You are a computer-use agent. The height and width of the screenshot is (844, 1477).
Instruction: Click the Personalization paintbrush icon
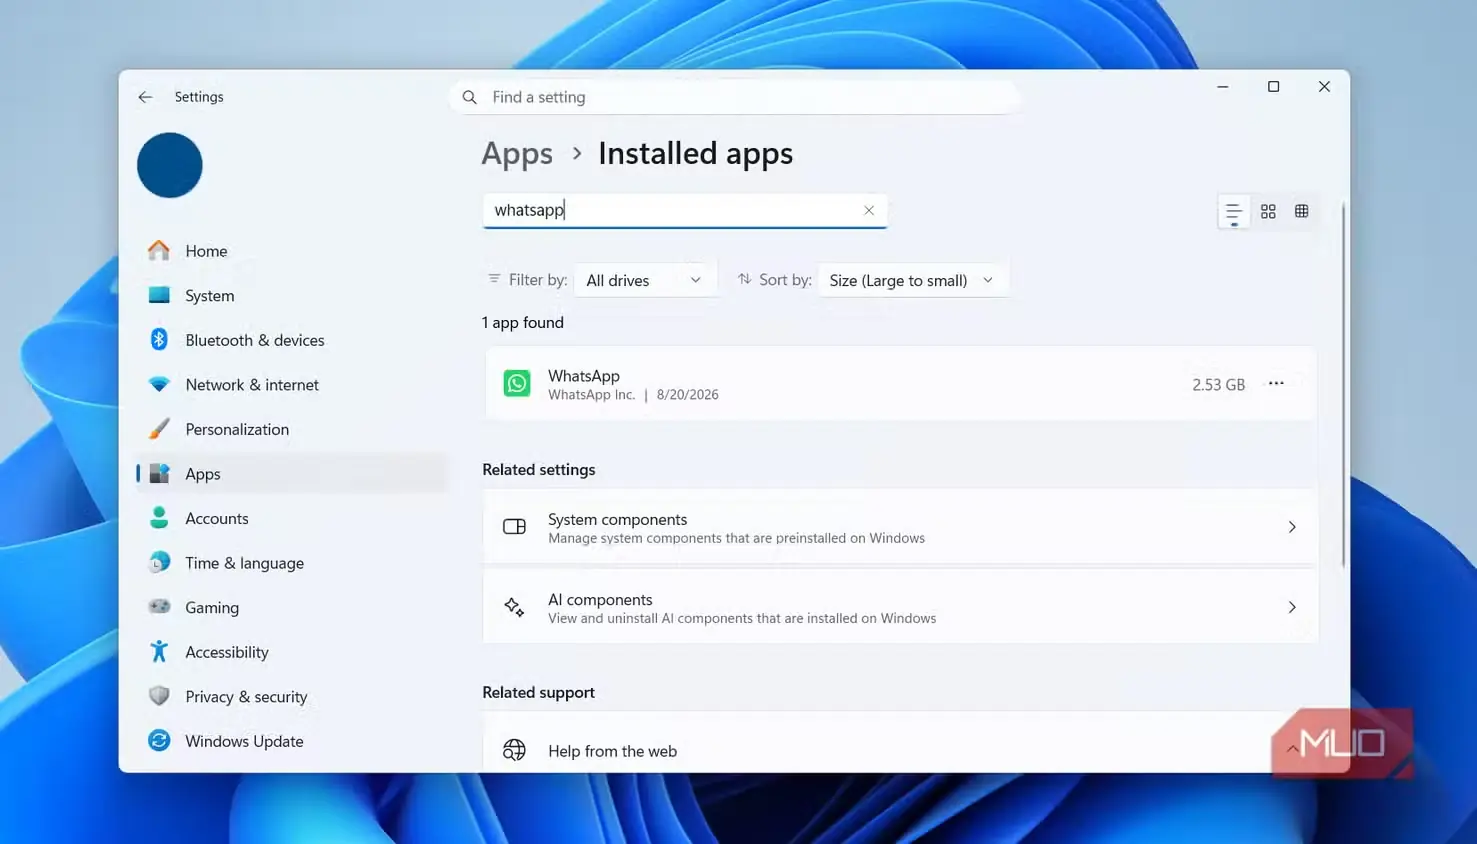[x=159, y=429]
